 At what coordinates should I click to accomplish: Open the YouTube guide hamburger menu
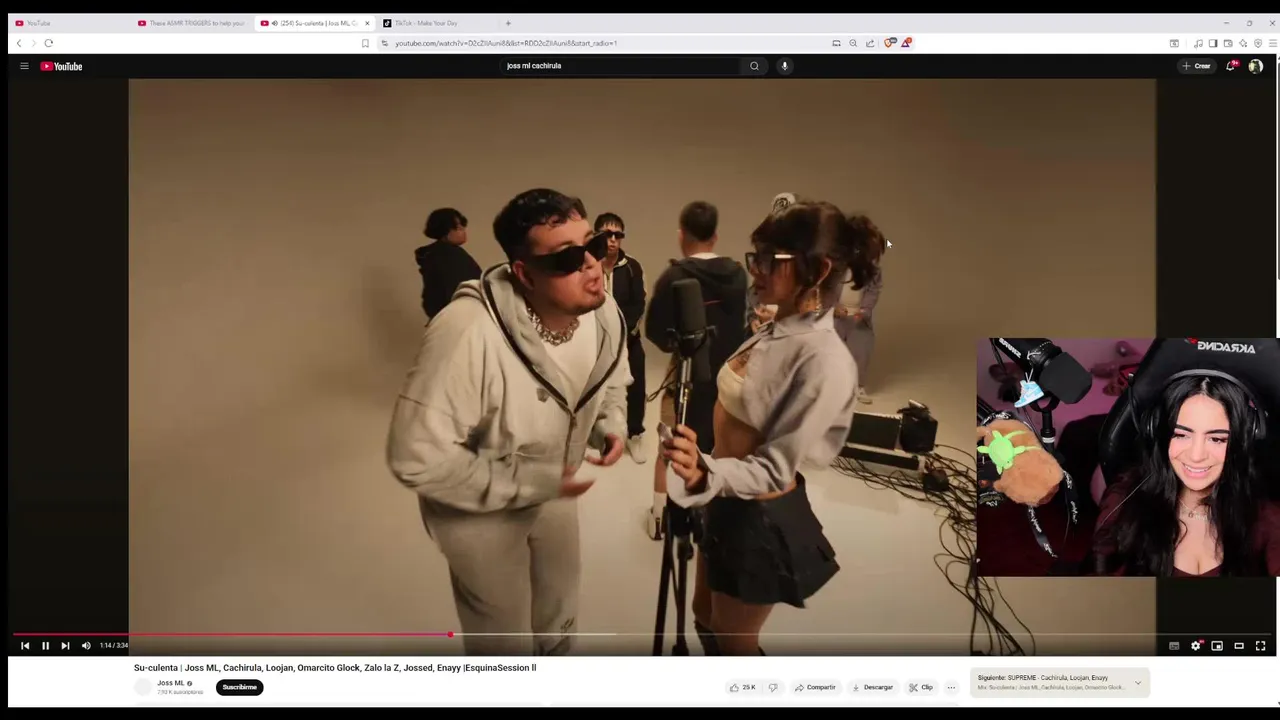click(x=24, y=66)
